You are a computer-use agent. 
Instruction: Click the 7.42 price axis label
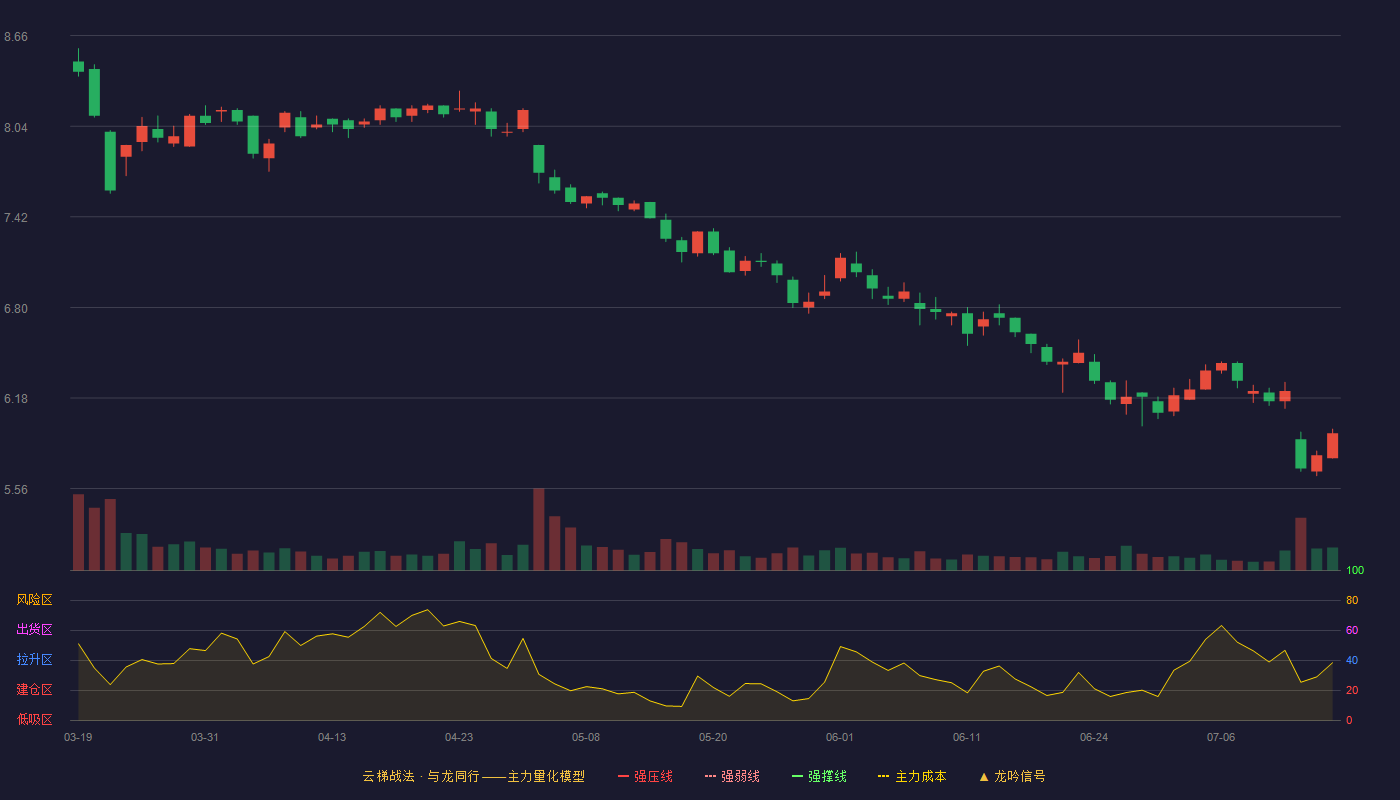click(16, 218)
